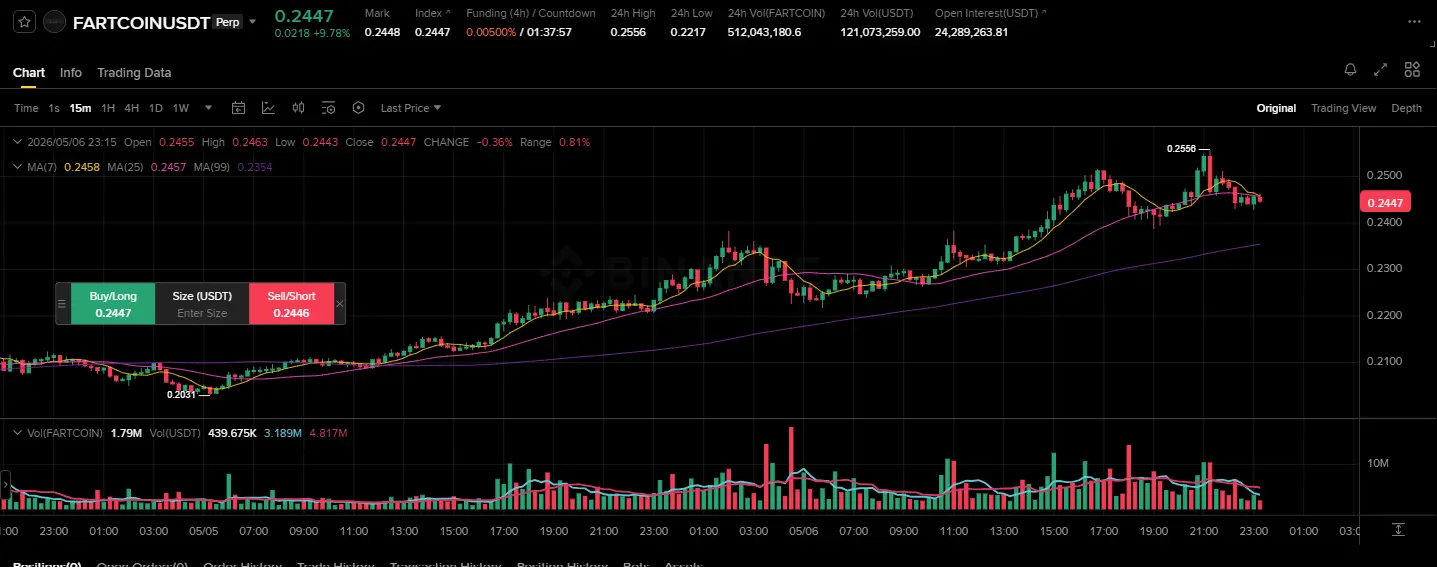Collapse the OHLC candle info row chevron
Viewport: 1437px width, 567px height.
click(x=16, y=142)
